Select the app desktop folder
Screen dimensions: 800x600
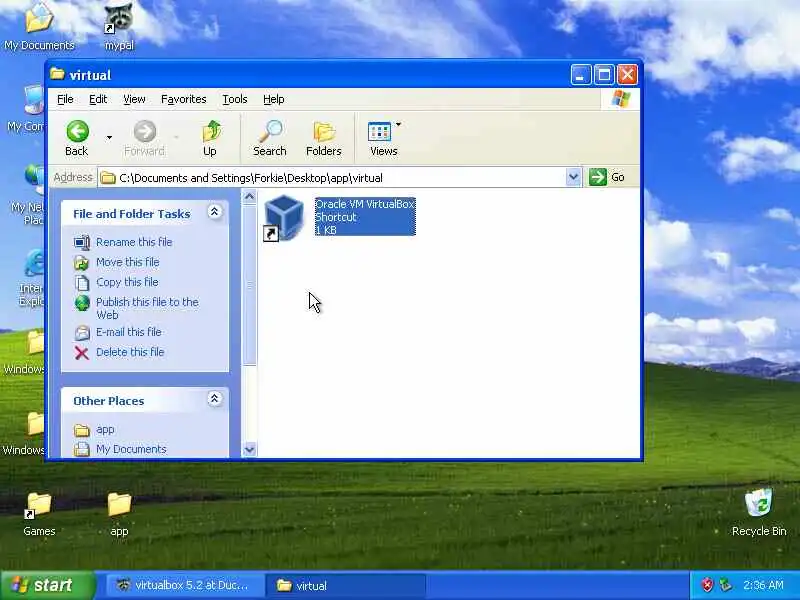pyautogui.click(x=119, y=514)
